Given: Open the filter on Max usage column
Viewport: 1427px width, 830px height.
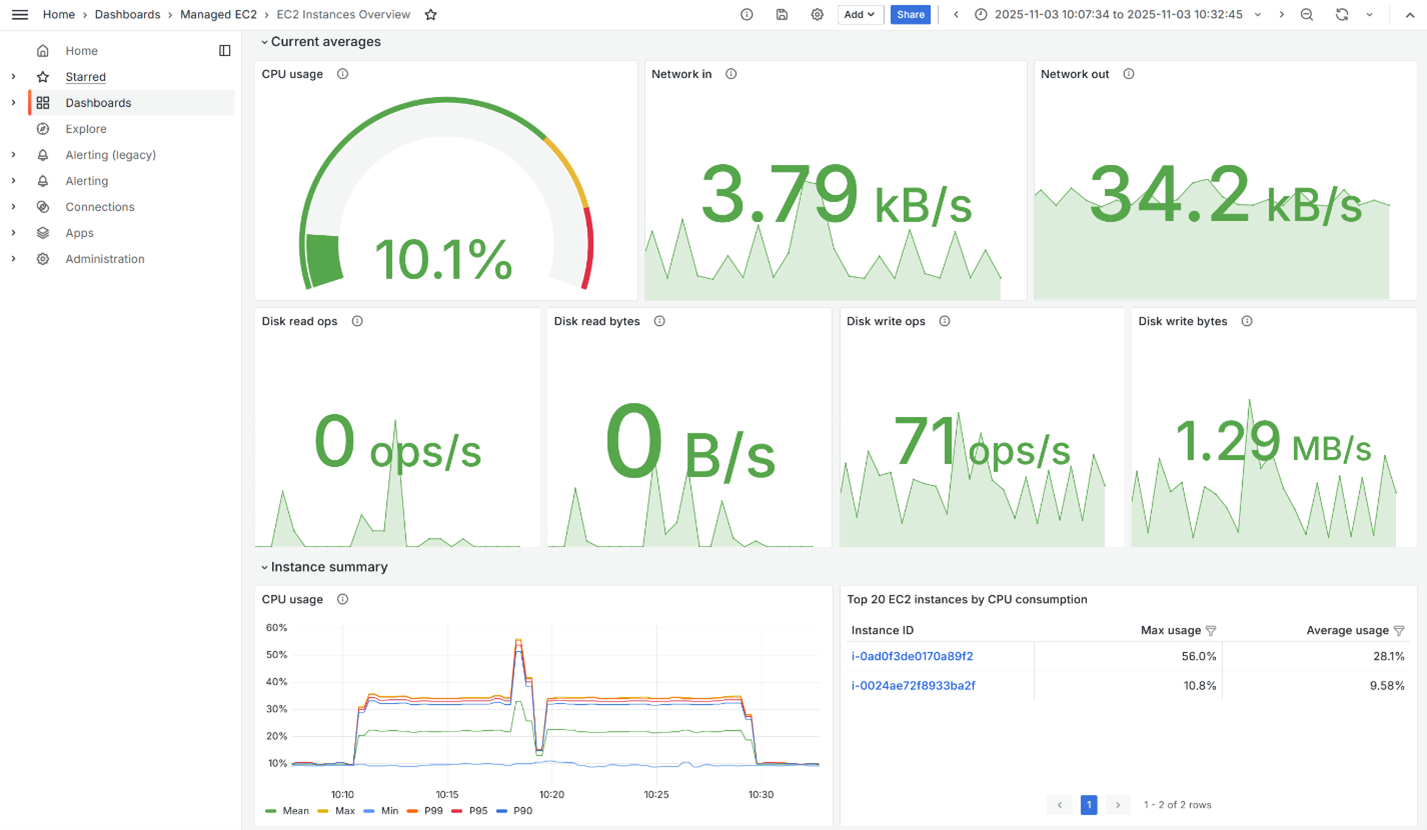Looking at the screenshot, I should coord(1210,630).
